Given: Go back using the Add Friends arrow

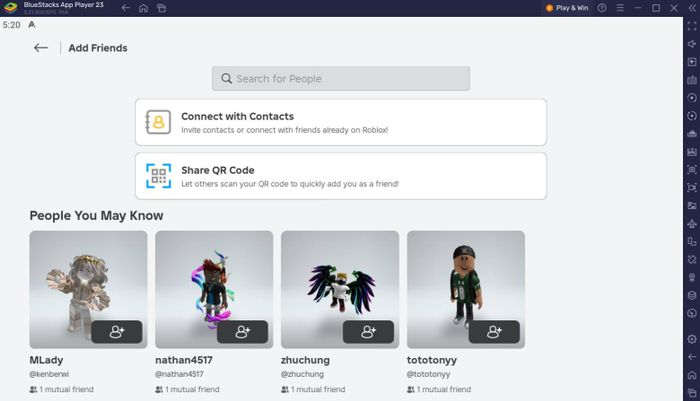Looking at the screenshot, I should [x=41, y=48].
